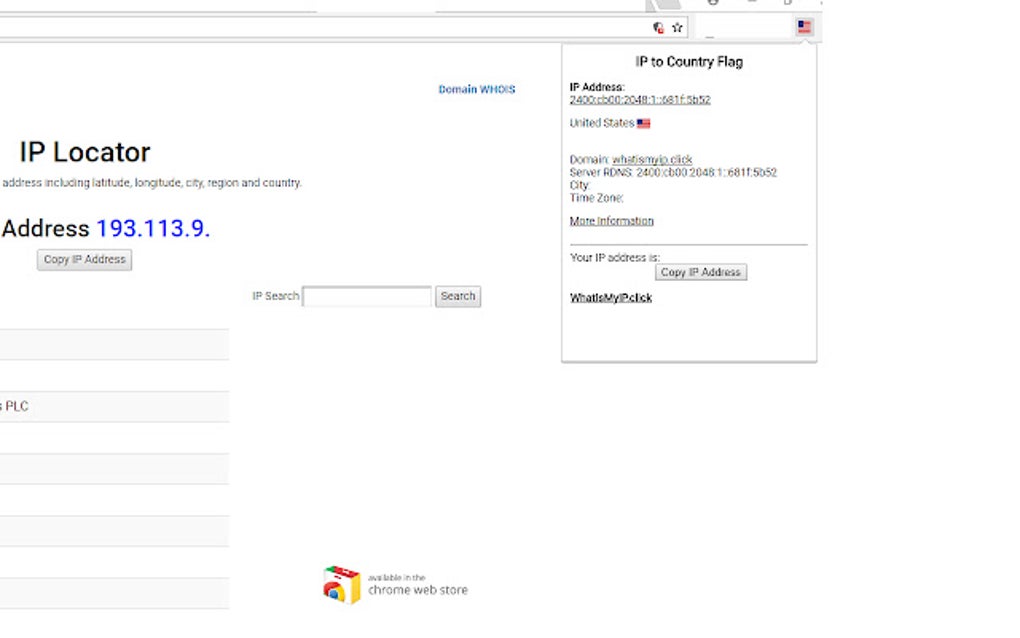Click the More Information link

(x=611, y=221)
